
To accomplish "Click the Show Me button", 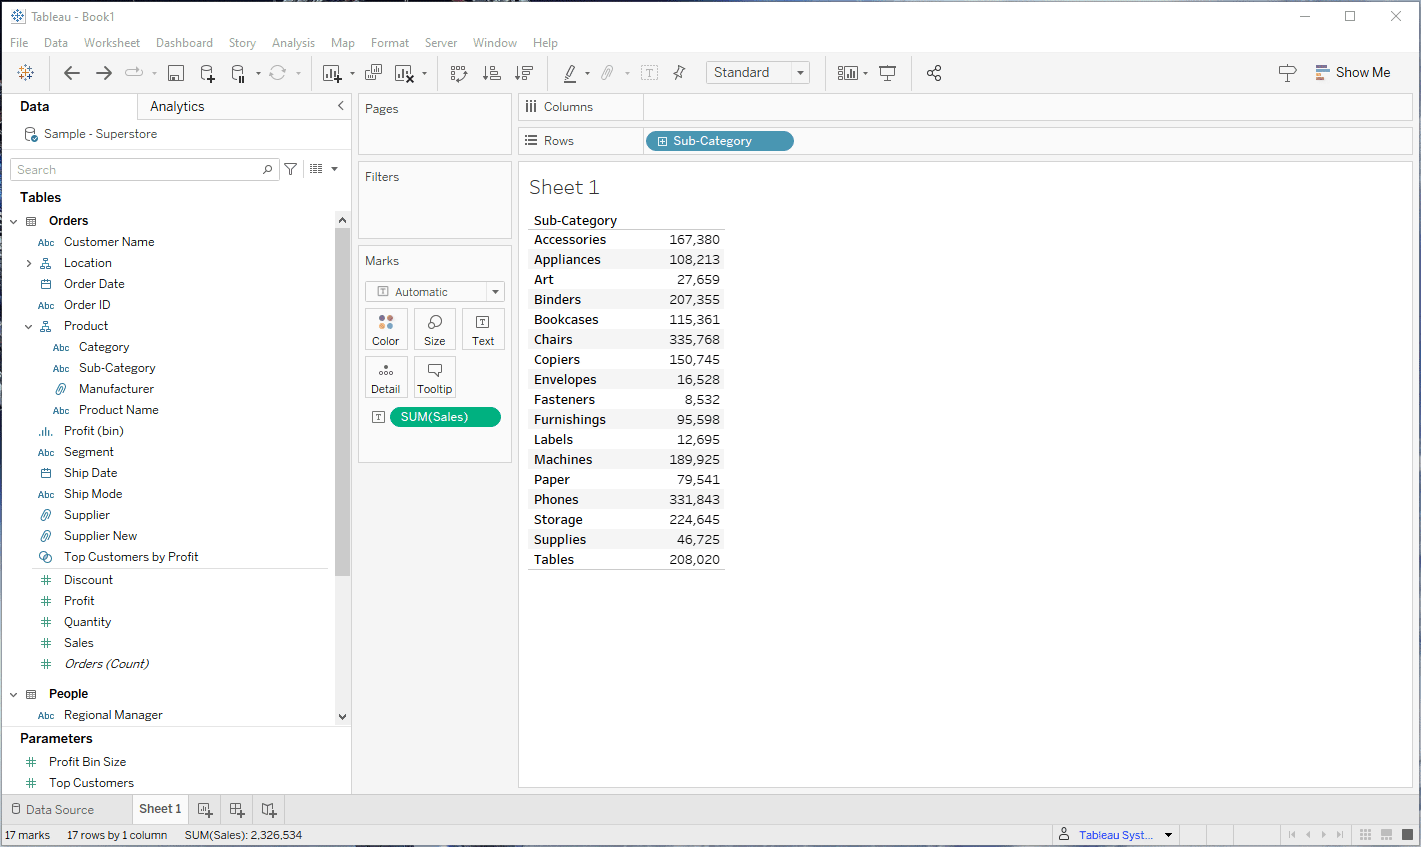I will click(x=1351, y=73).
